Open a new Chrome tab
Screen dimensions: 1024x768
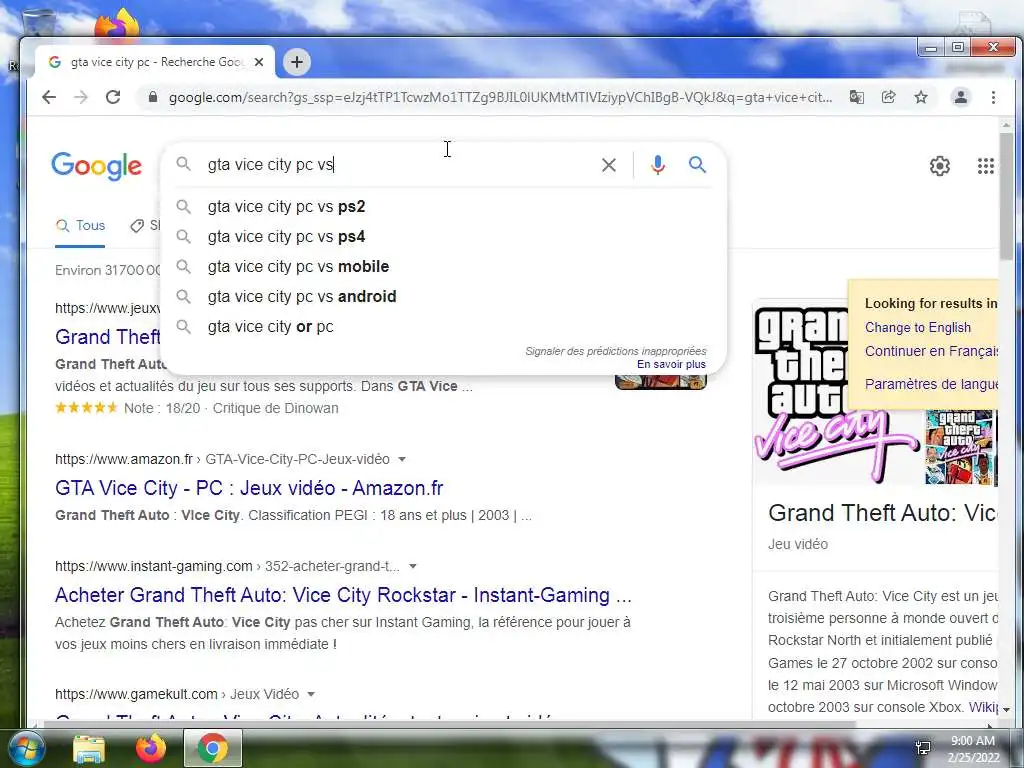pos(297,62)
